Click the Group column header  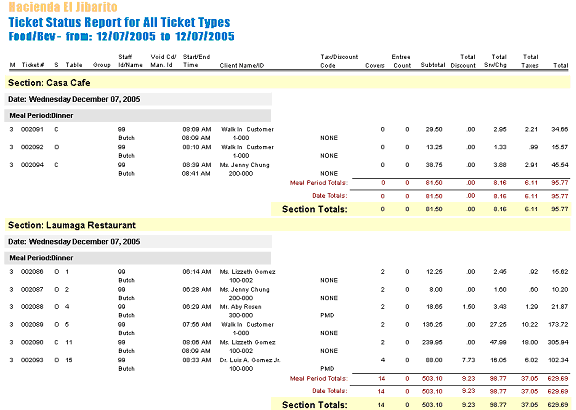(102, 65)
